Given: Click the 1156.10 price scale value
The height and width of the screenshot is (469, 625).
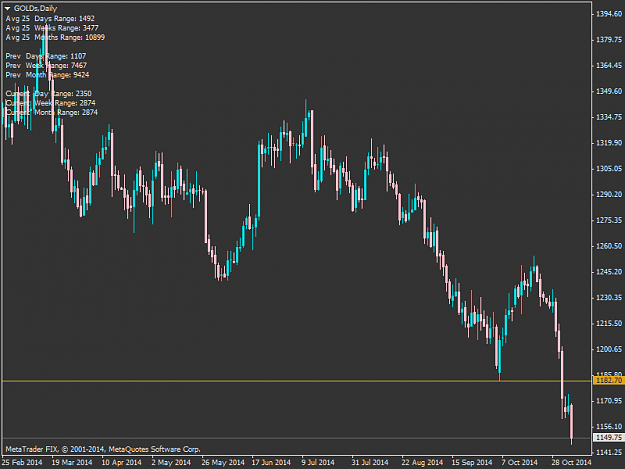Looking at the screenshot, I should pos(609,427).
